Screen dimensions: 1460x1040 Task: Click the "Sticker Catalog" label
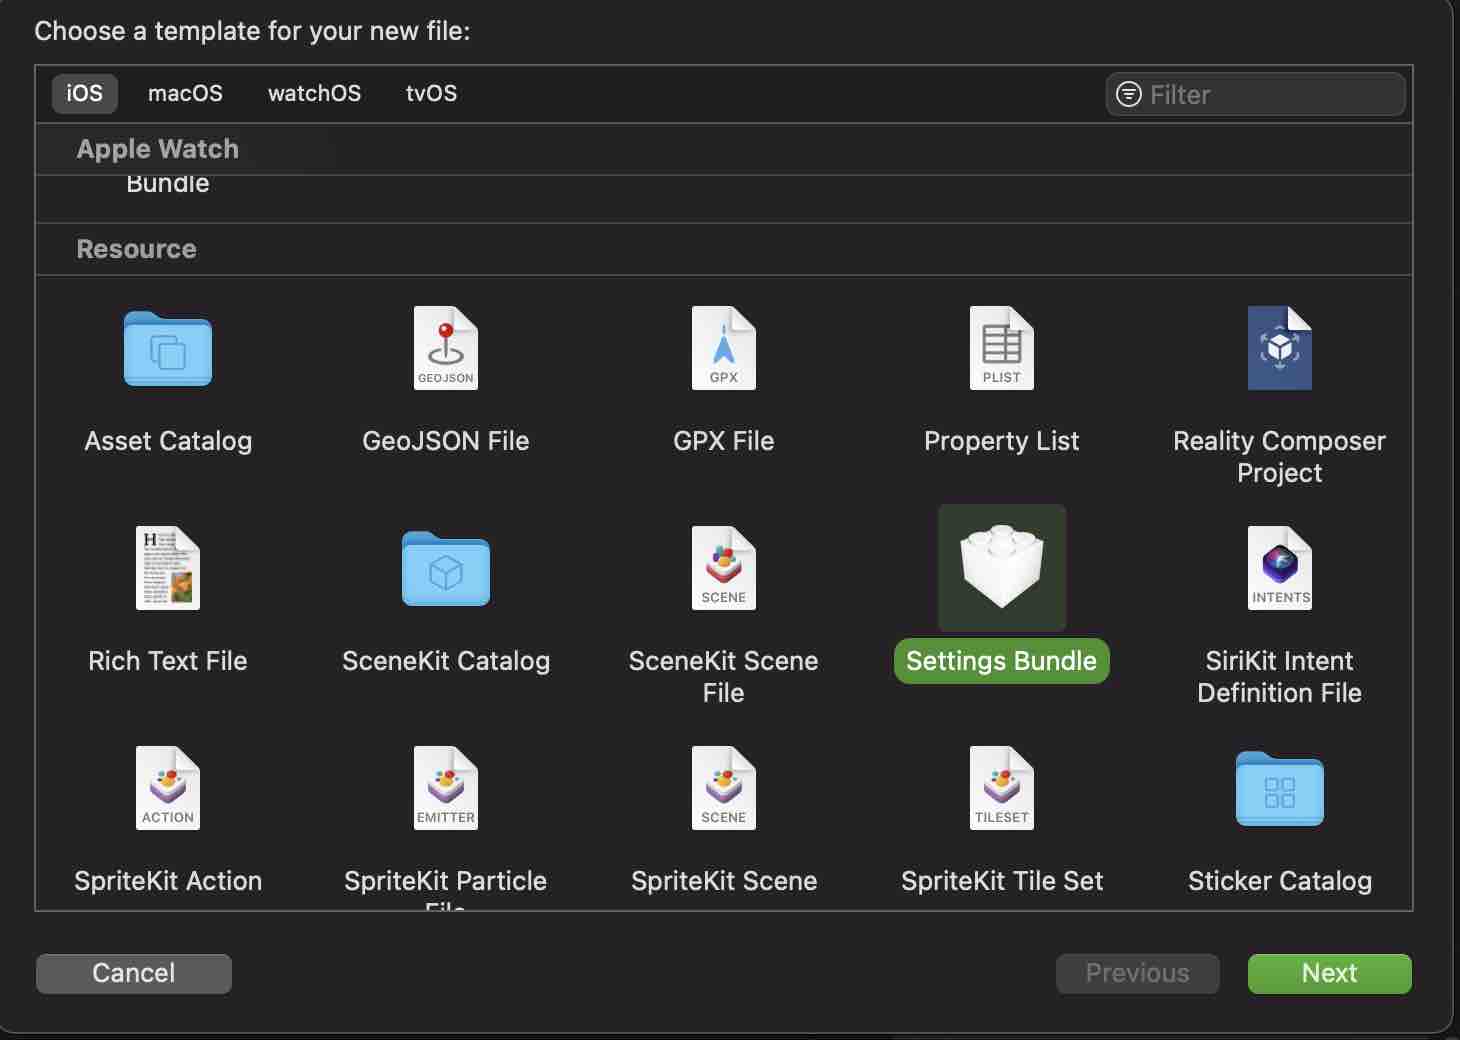coord(1280,881)
